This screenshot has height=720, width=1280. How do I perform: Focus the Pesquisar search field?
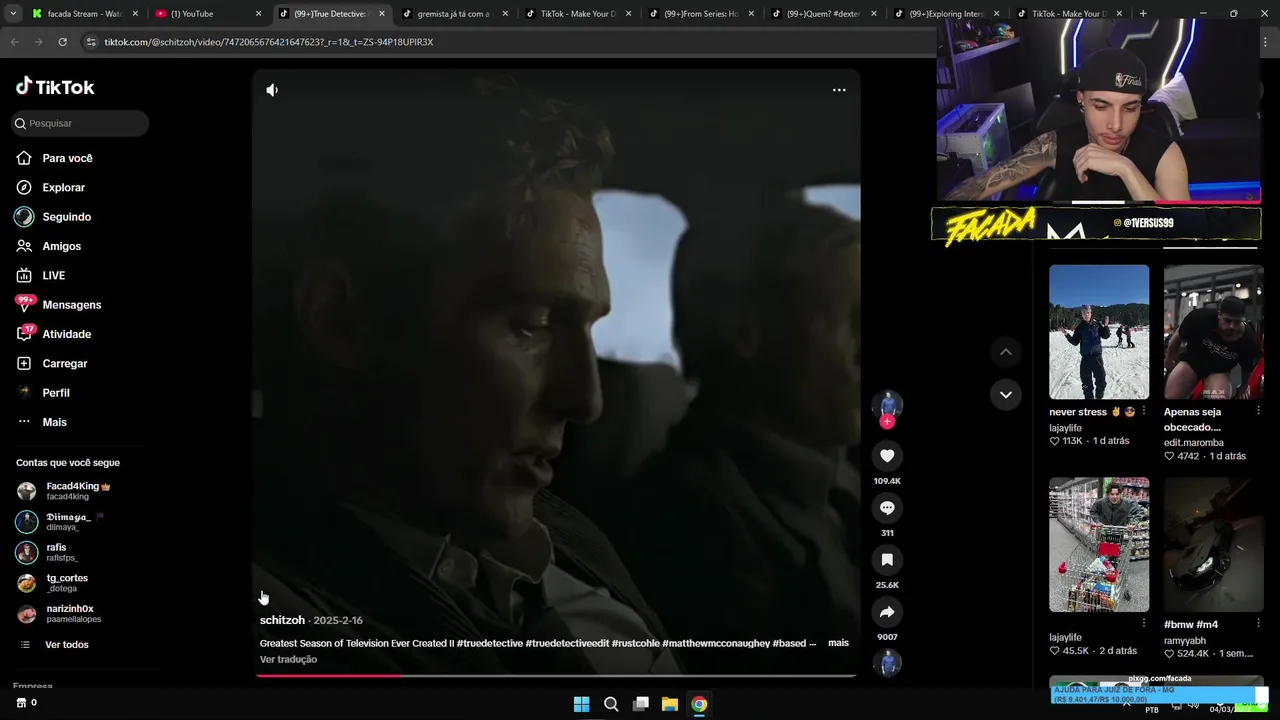(x=80, y=123)
